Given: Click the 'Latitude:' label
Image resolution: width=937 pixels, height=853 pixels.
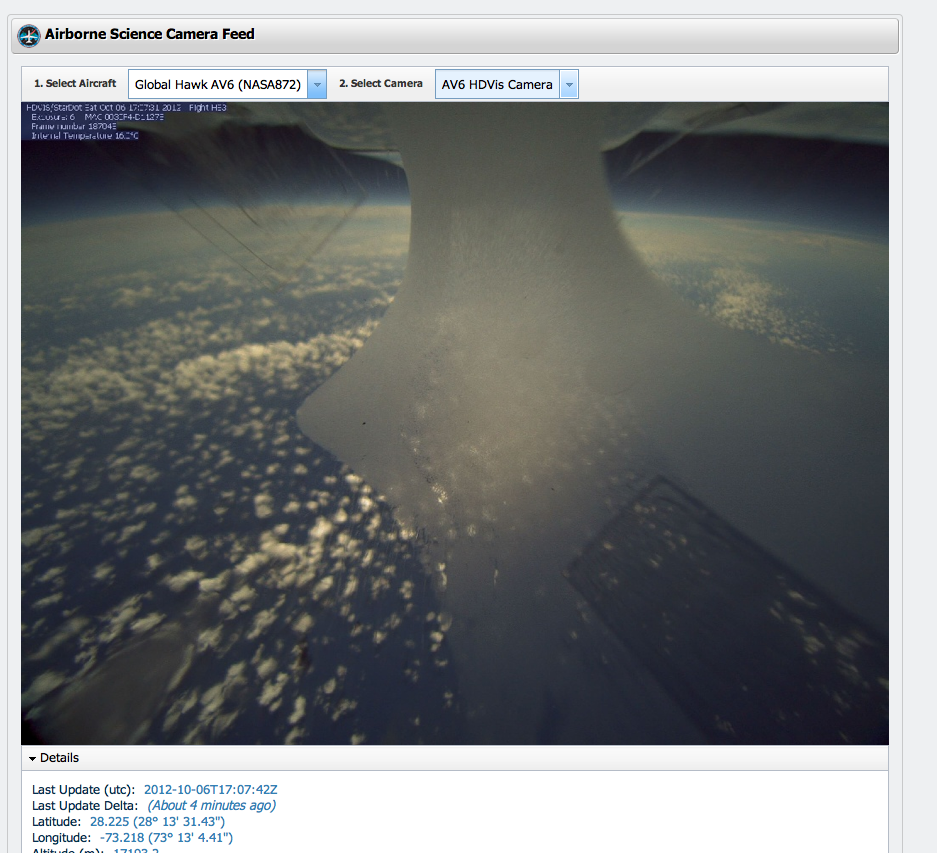Looking at the screenshot, I should click(57, 821).
